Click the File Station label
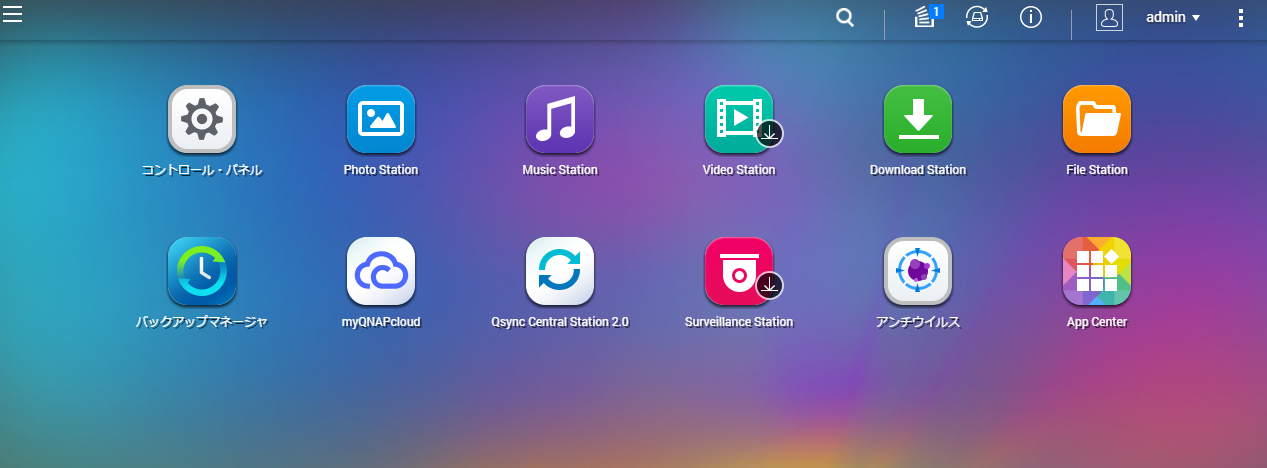 [1097, 170]
